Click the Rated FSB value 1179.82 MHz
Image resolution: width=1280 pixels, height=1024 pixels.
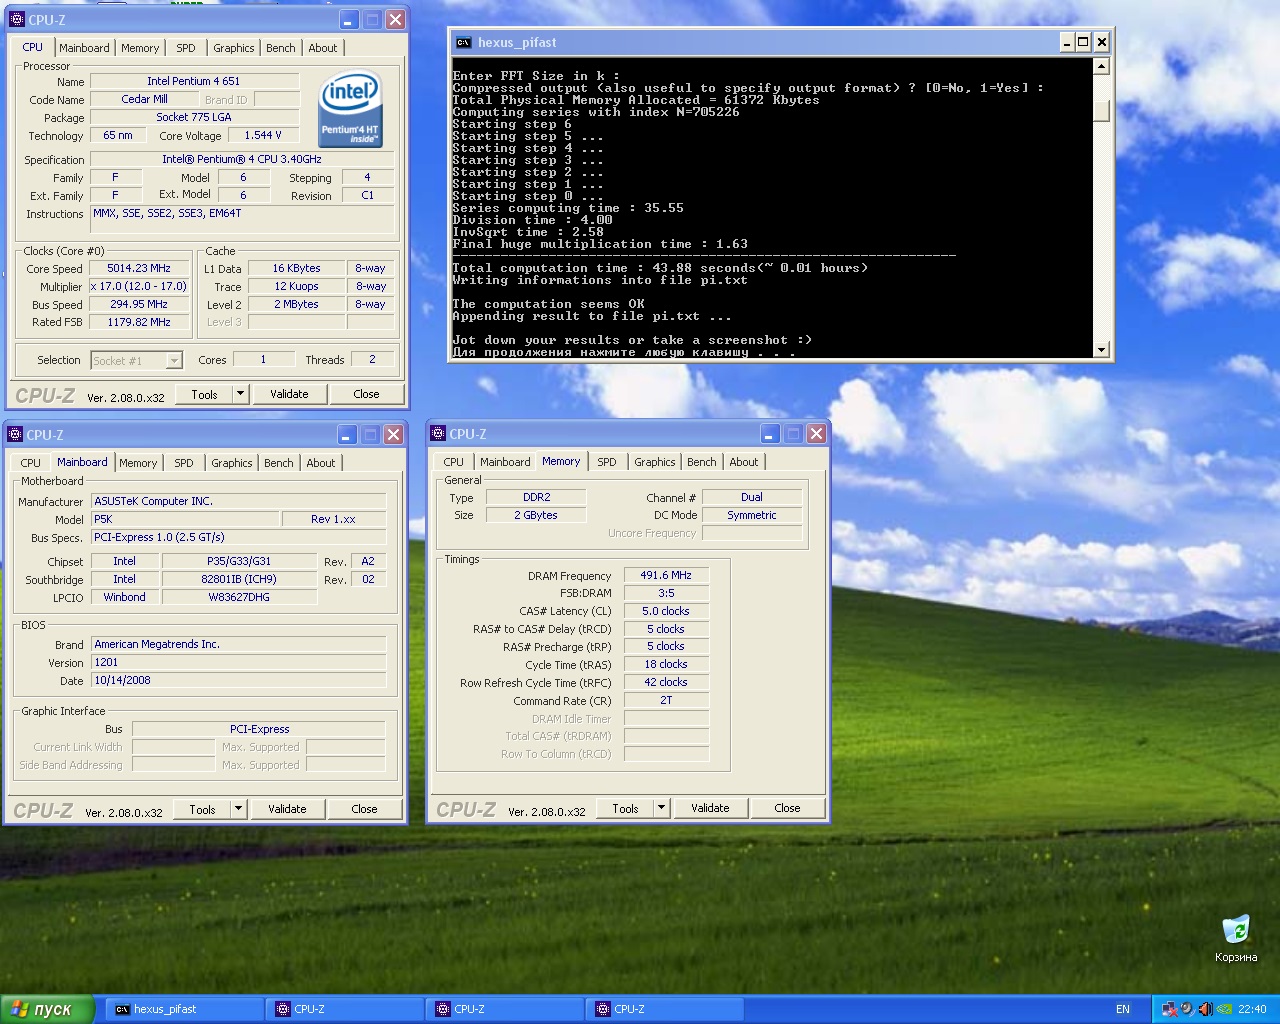pos(140,322)
